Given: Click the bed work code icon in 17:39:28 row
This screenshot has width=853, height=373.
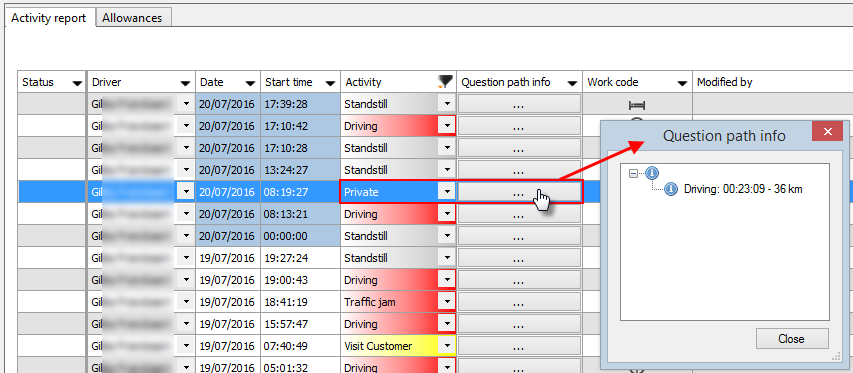Looking at the screenshot, I should point(636,104).
